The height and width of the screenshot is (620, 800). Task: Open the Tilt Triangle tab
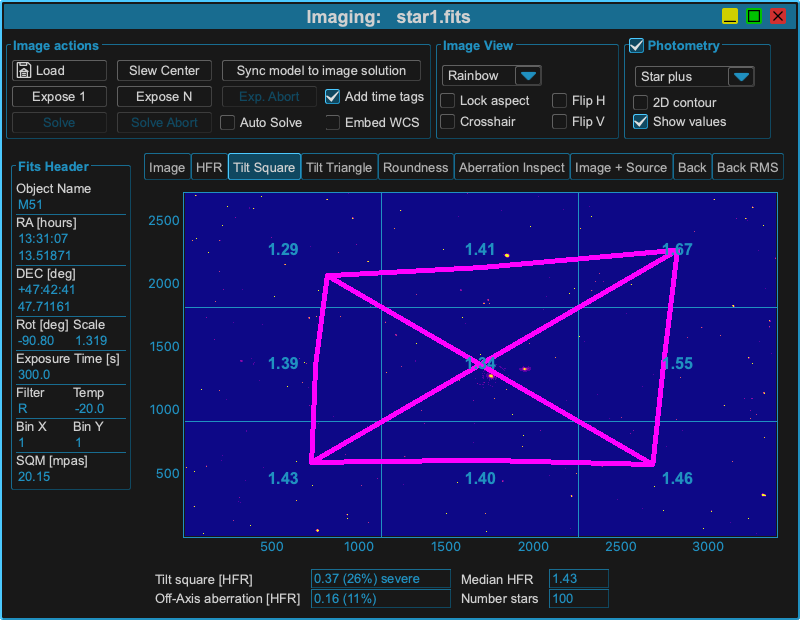coord(339,167)
